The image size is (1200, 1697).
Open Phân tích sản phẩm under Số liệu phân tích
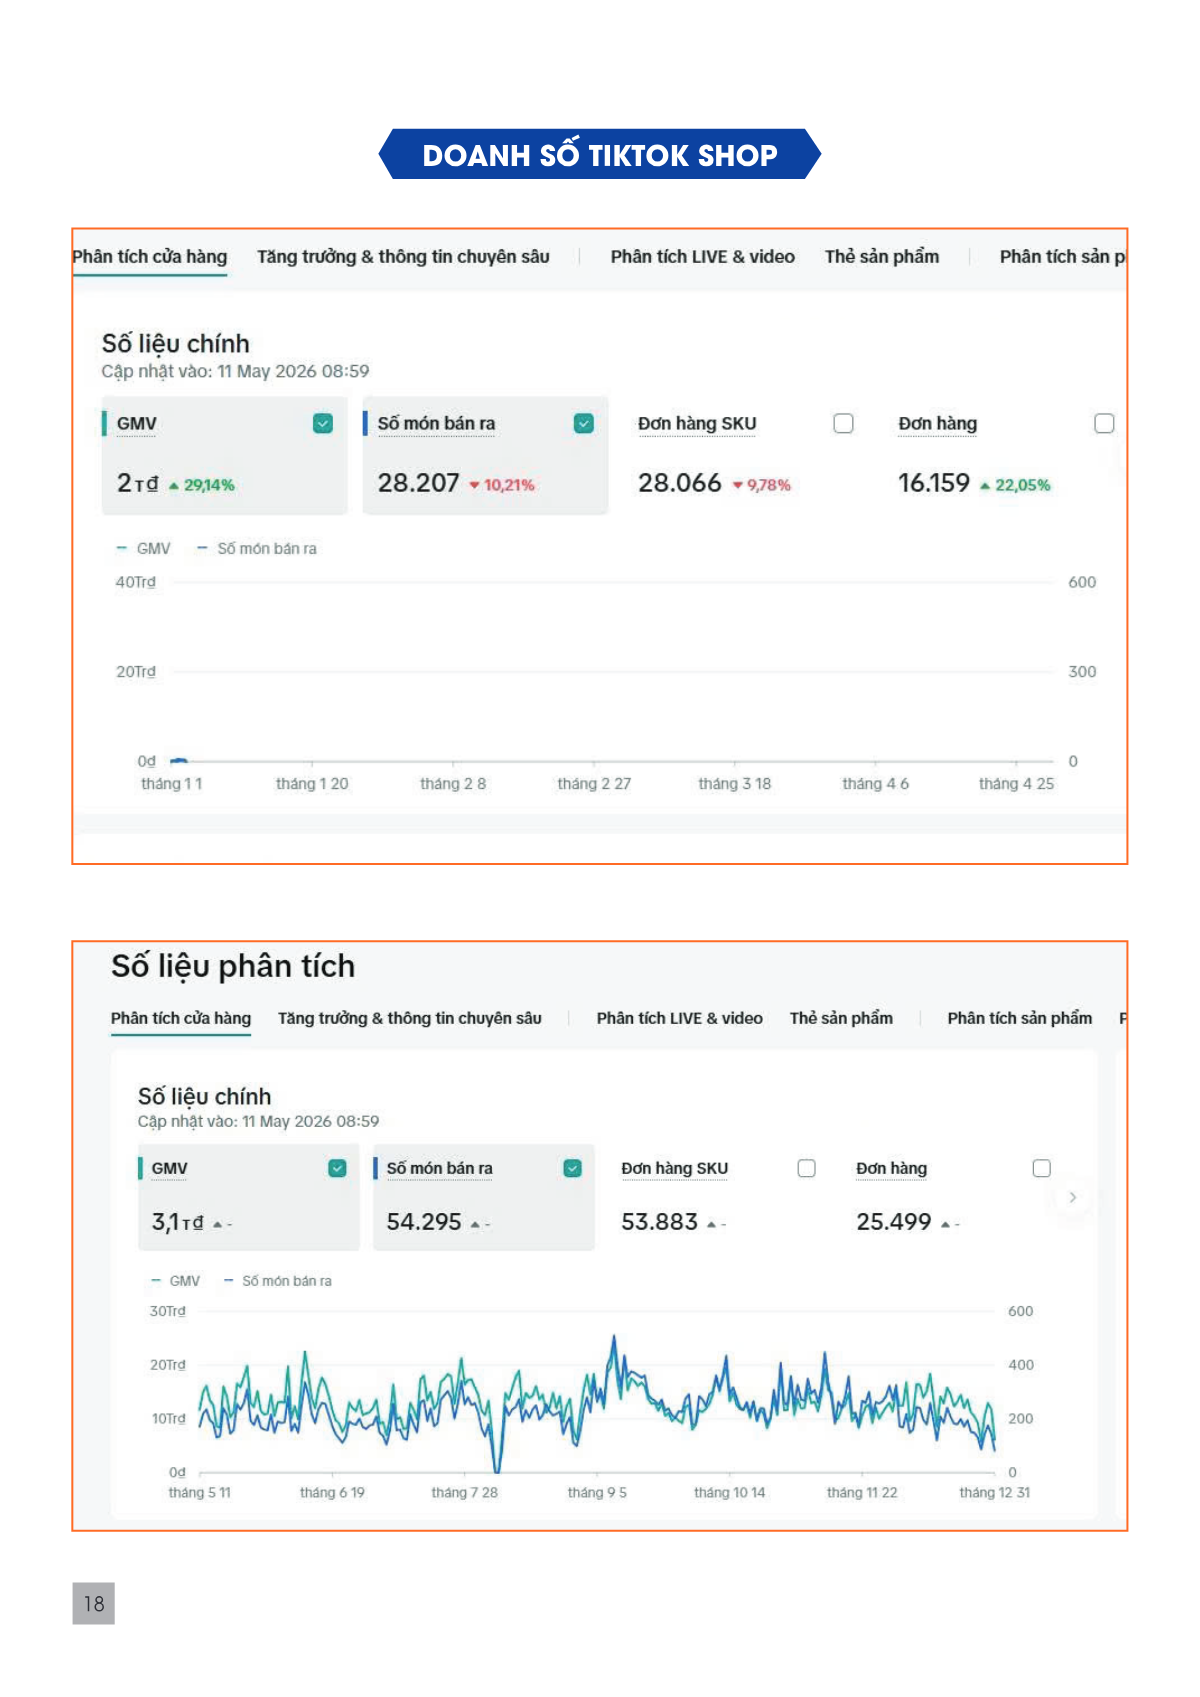pyautogui.click(x=1020, y=1018)
